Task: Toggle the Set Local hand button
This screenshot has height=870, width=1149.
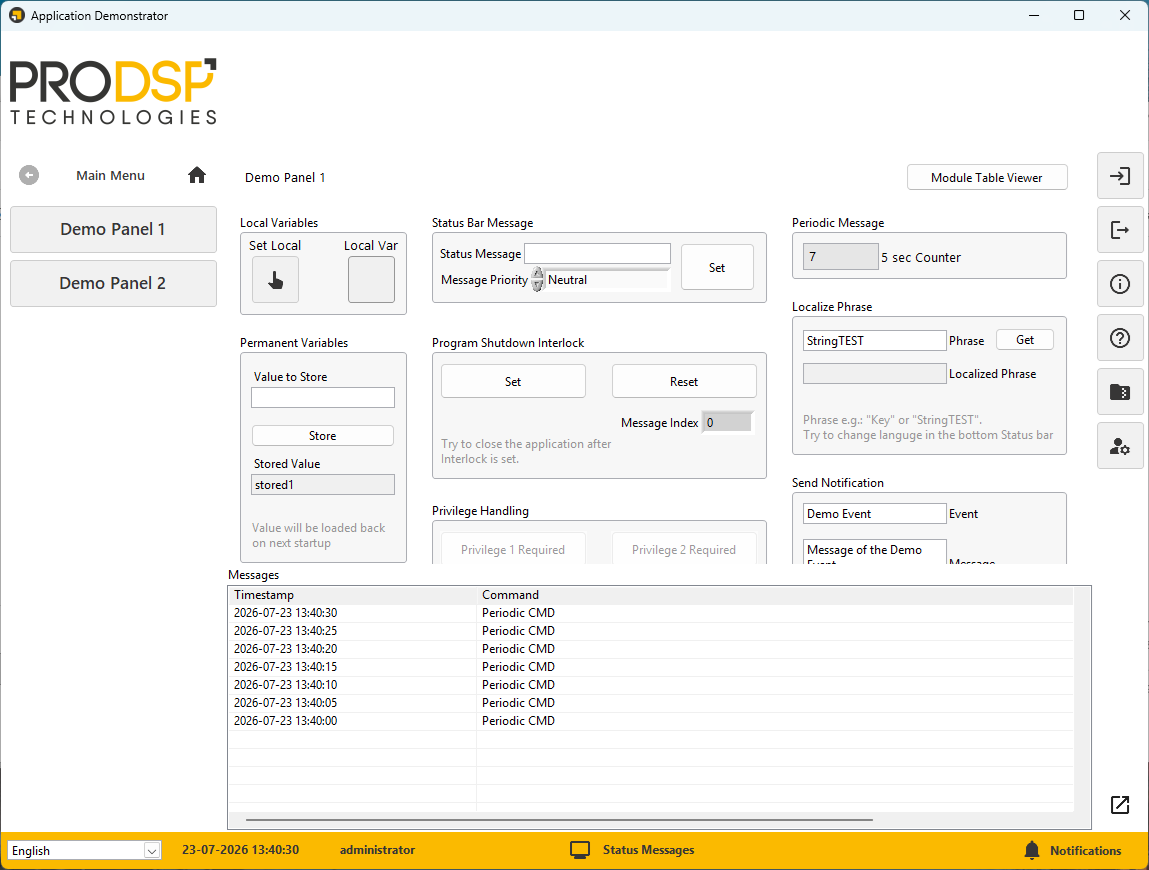Action: tap(276, 279)
